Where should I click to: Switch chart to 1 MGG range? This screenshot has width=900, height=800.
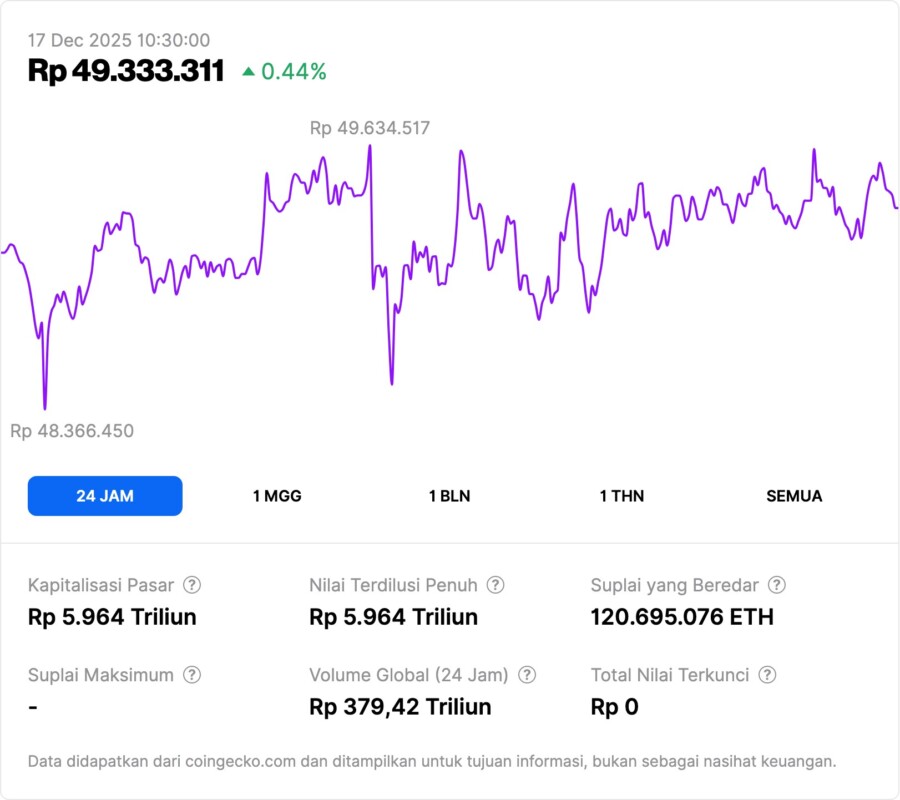(277, 496)
